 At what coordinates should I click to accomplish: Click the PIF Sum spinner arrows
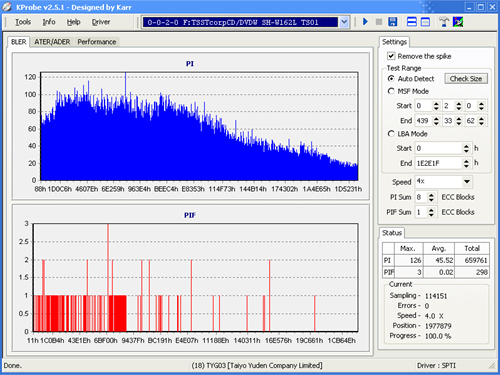click(431, 212)
